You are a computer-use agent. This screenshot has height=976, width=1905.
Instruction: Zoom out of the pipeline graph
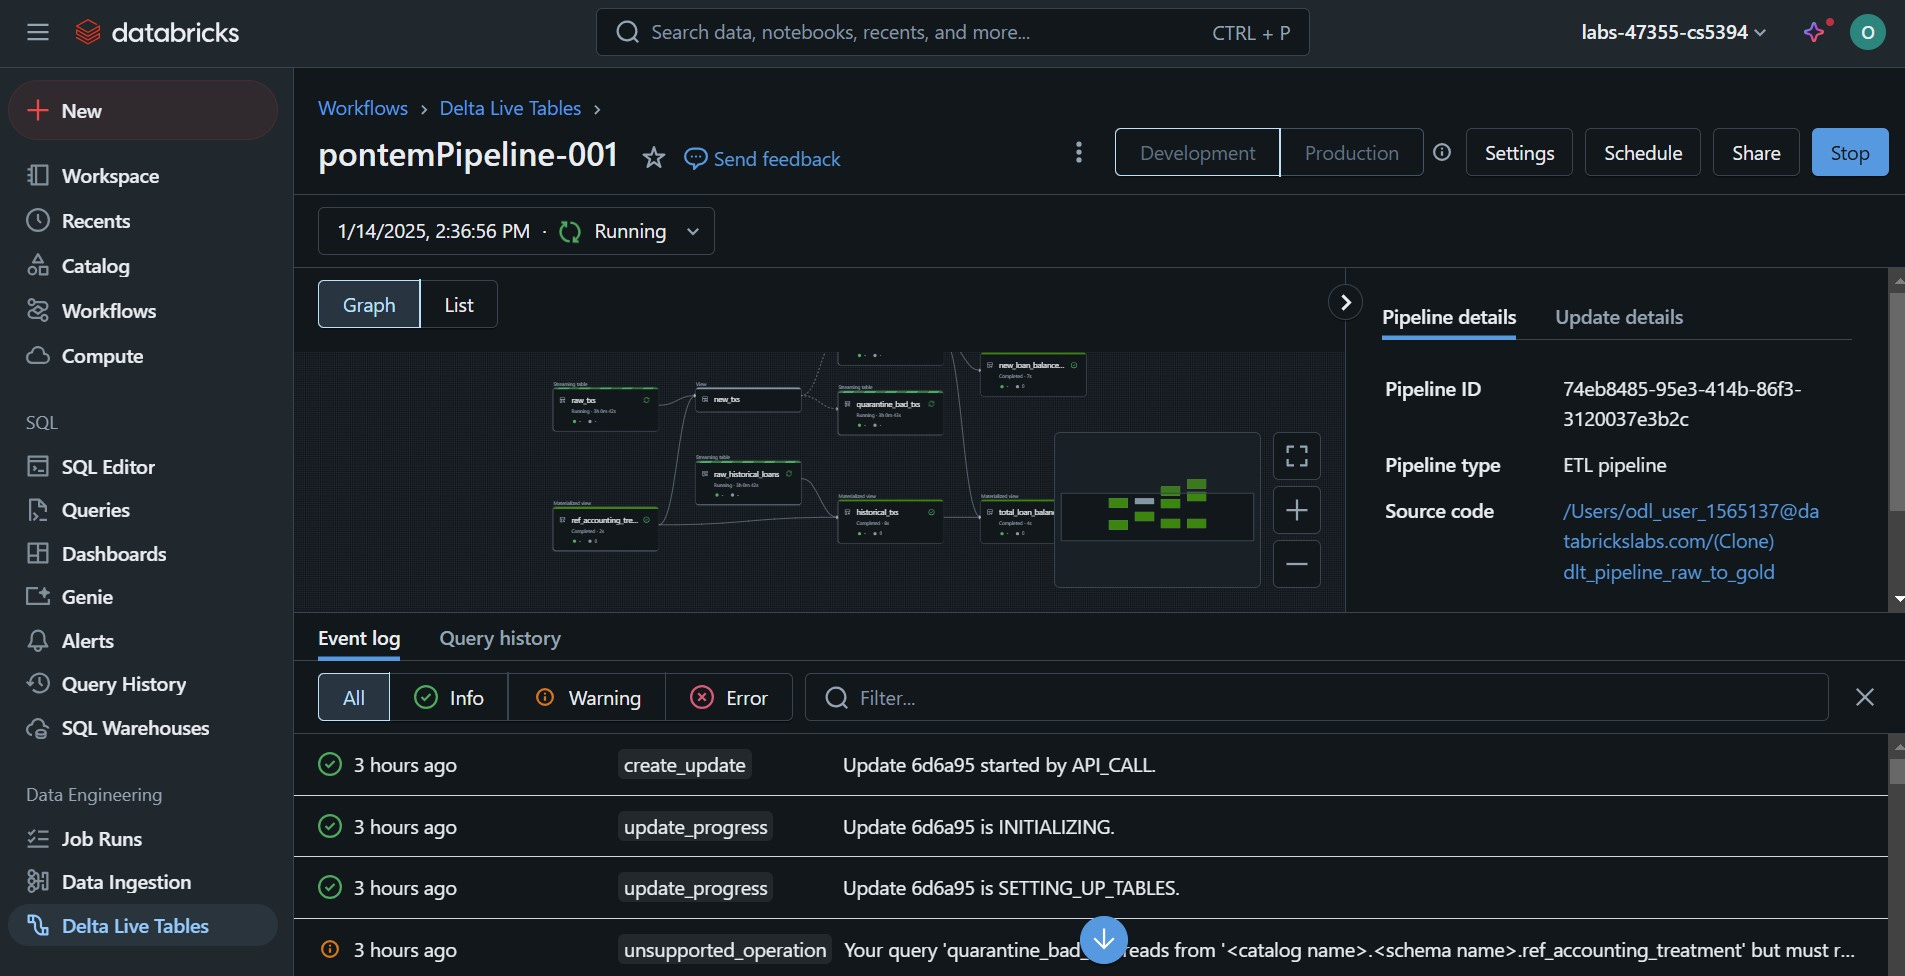(x=1297, y=564)
